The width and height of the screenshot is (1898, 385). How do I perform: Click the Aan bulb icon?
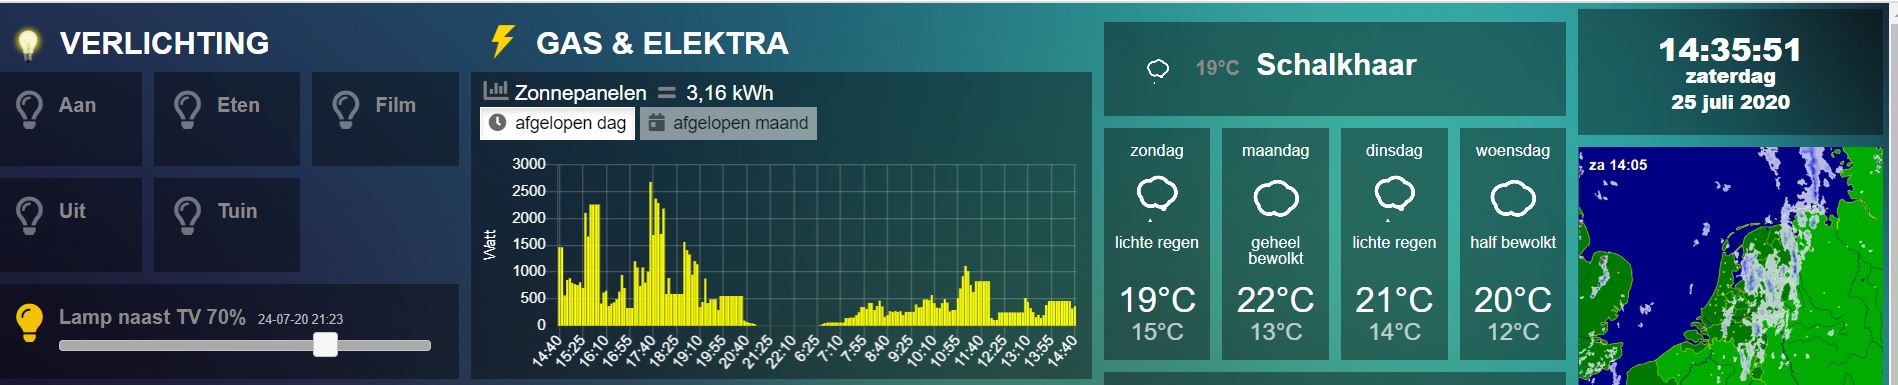(x=30, y=109)
